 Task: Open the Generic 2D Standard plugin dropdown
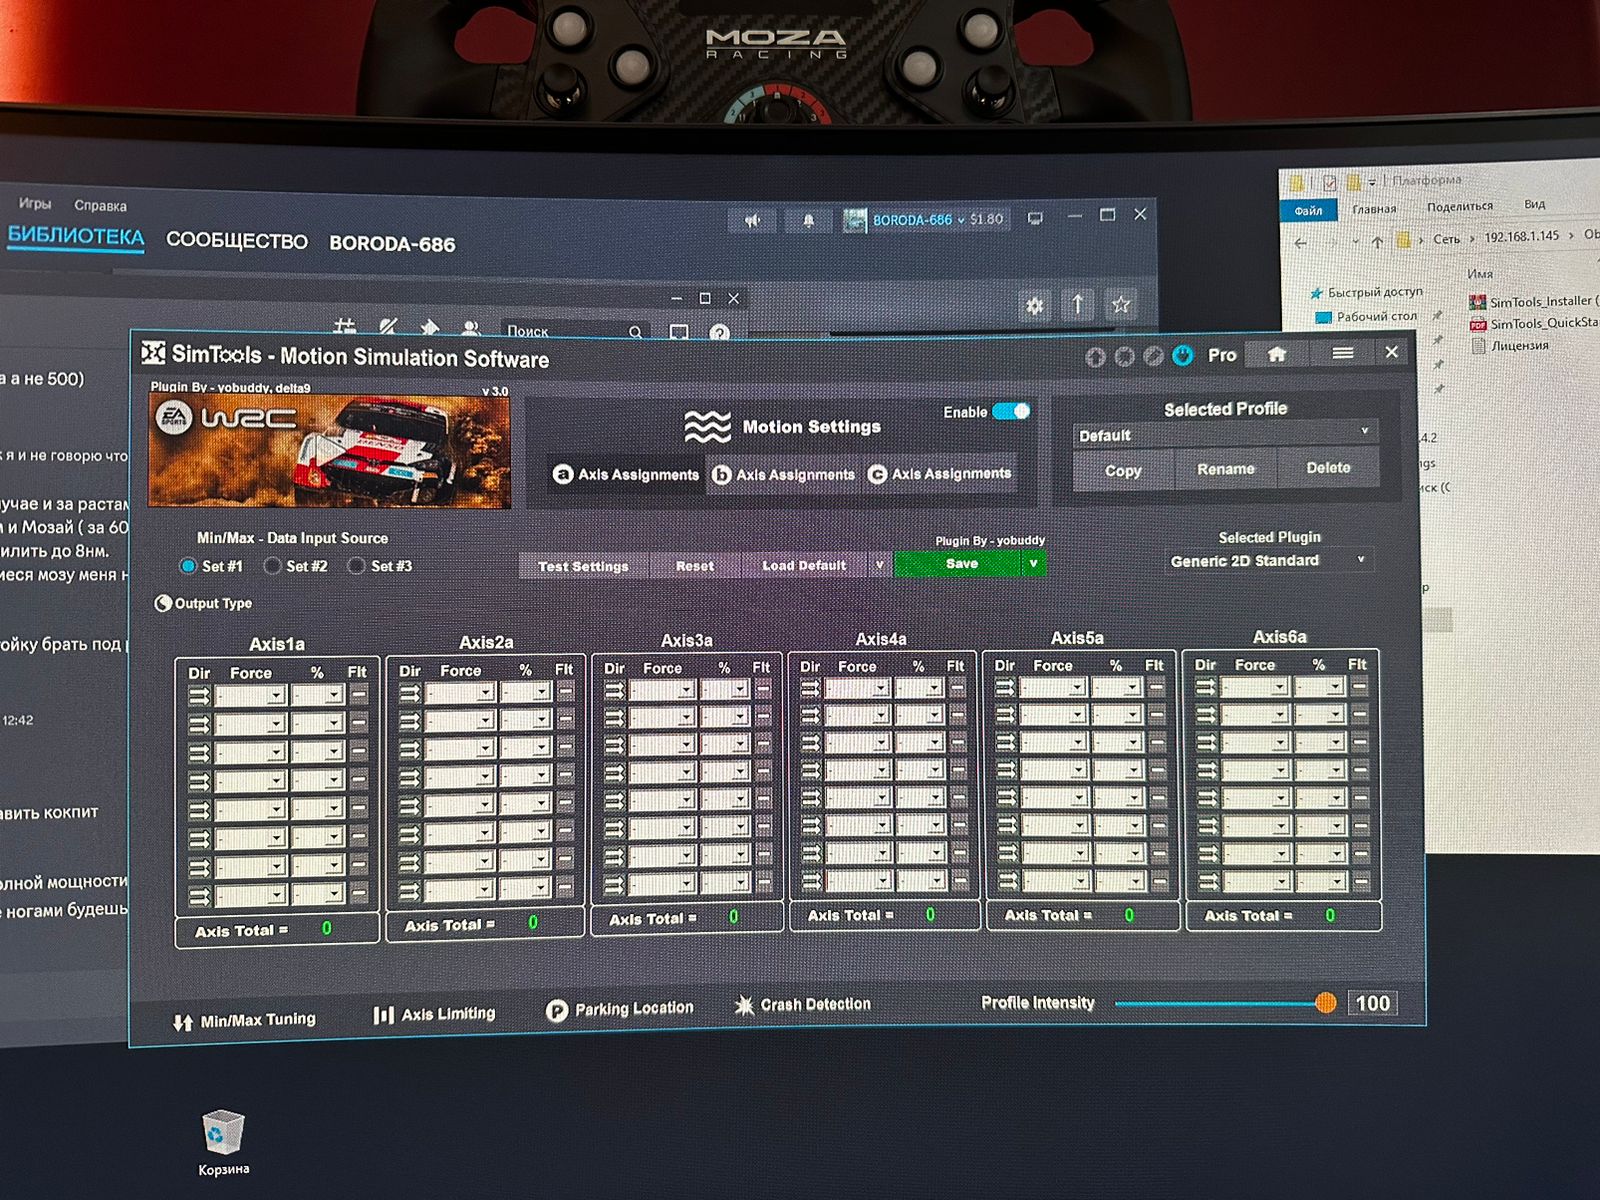tap(1268, 561)
